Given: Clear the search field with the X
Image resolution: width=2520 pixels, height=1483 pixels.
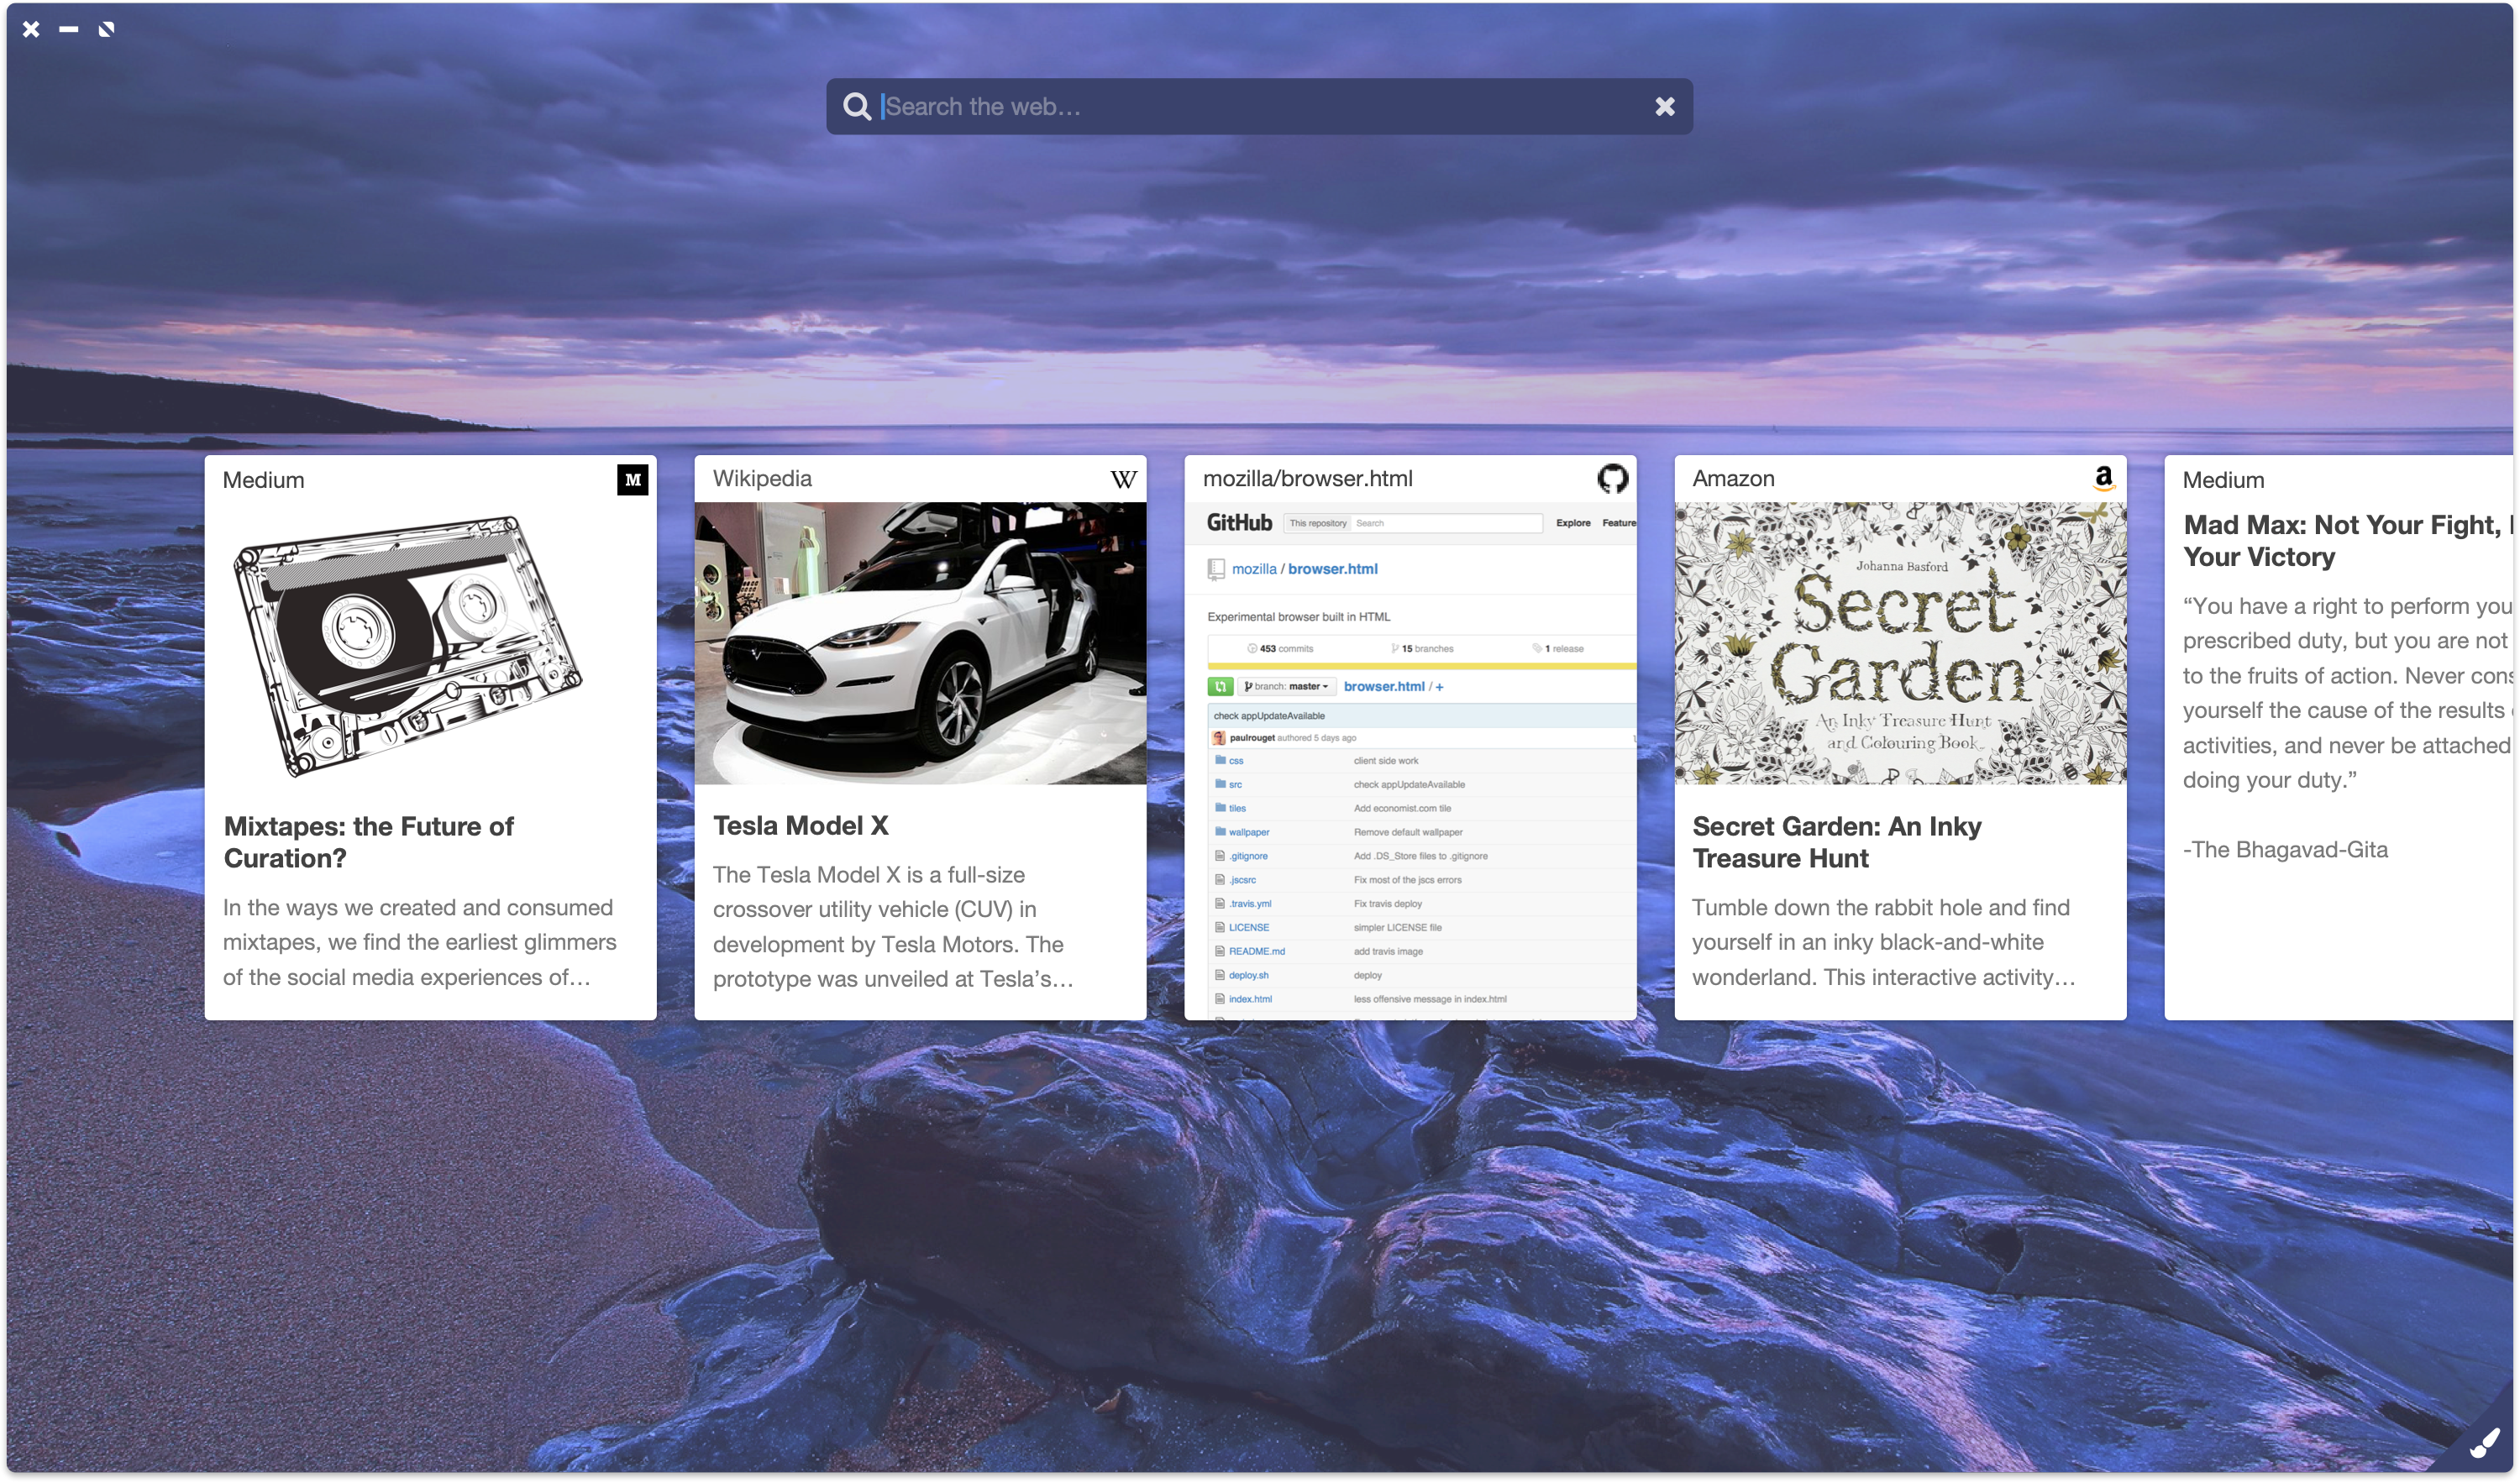Looking at the screenshot, I should click(1664, 106).
